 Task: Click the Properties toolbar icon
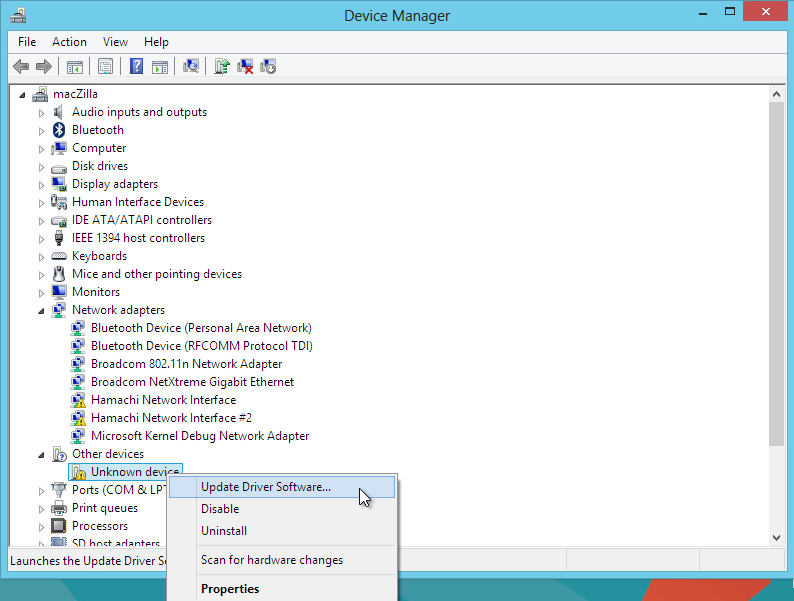click(x=105, y=66)
